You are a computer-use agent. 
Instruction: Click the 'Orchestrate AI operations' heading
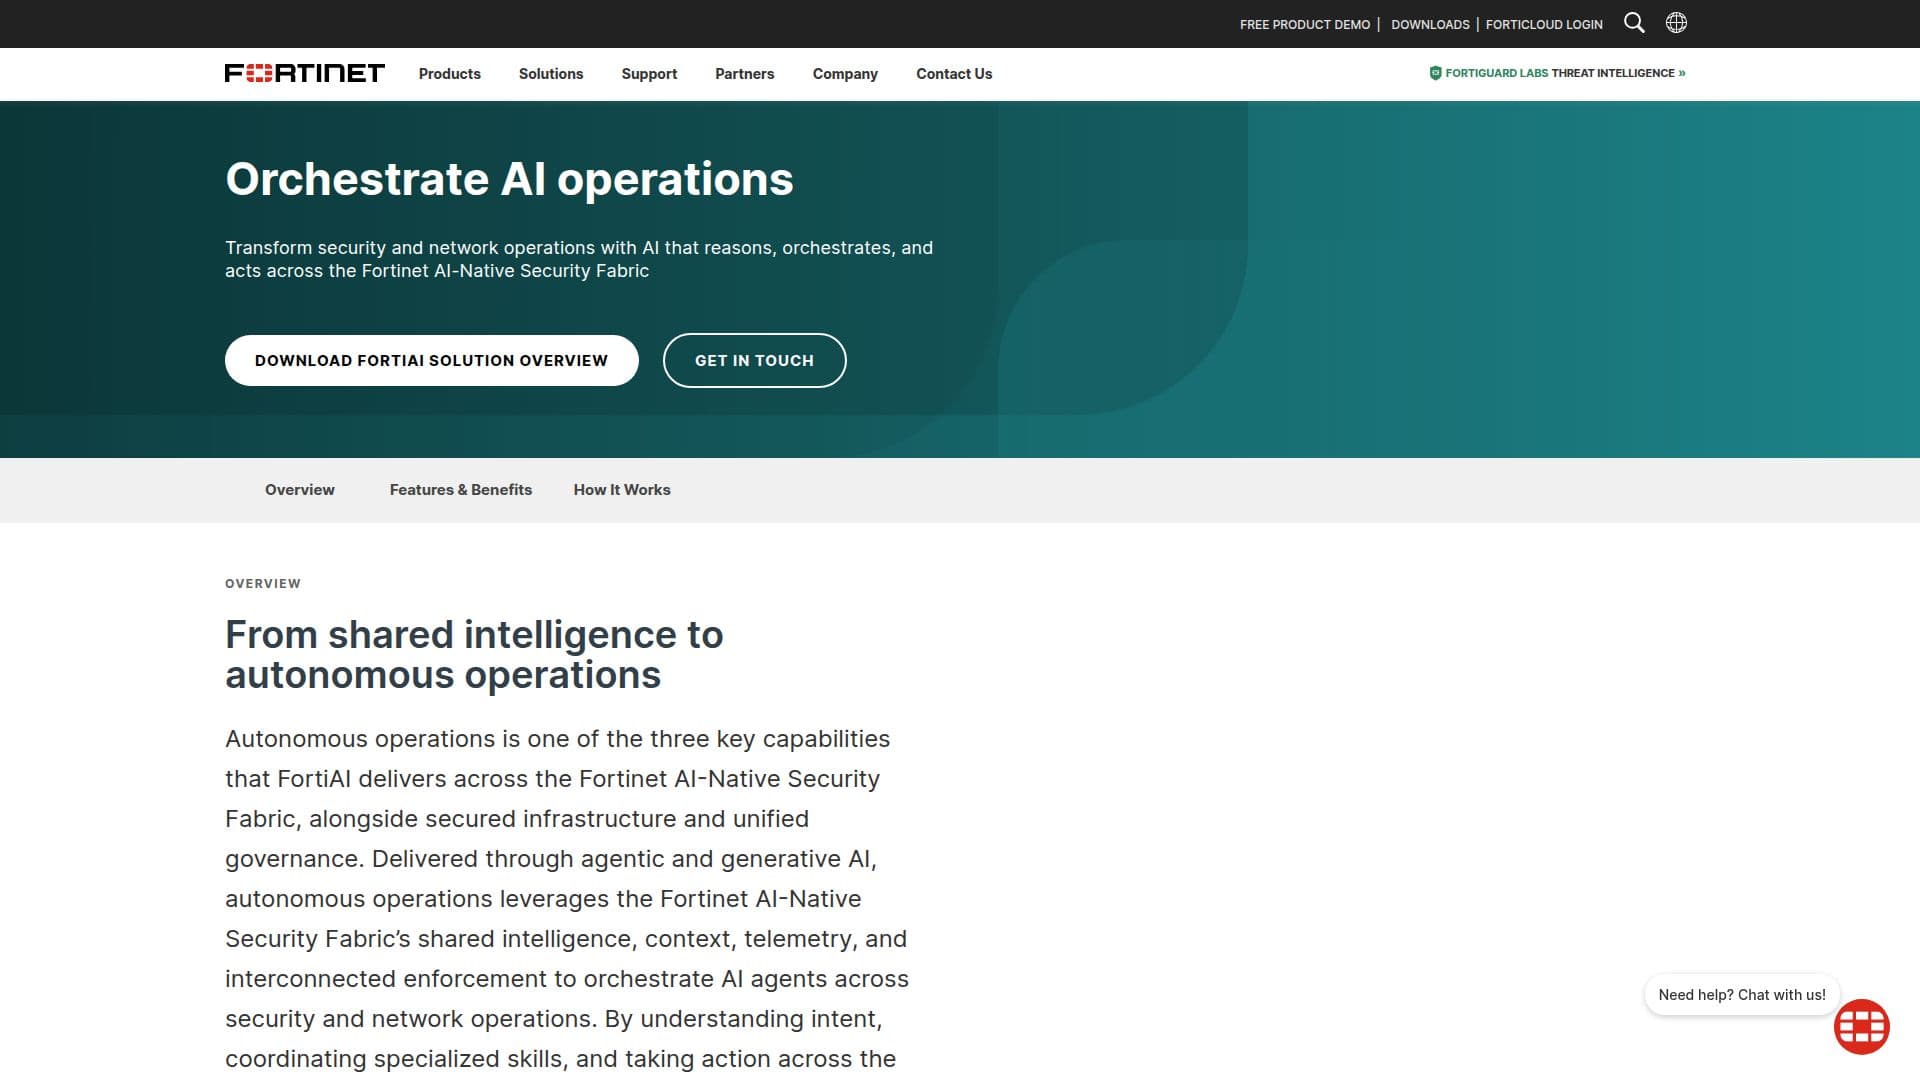509,180
